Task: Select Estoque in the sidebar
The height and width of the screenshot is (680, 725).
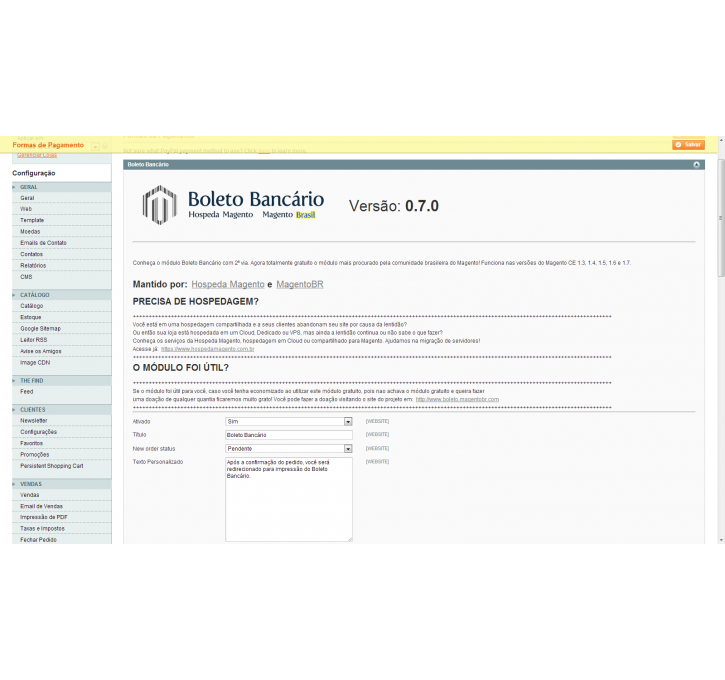Action: point(61,318)
